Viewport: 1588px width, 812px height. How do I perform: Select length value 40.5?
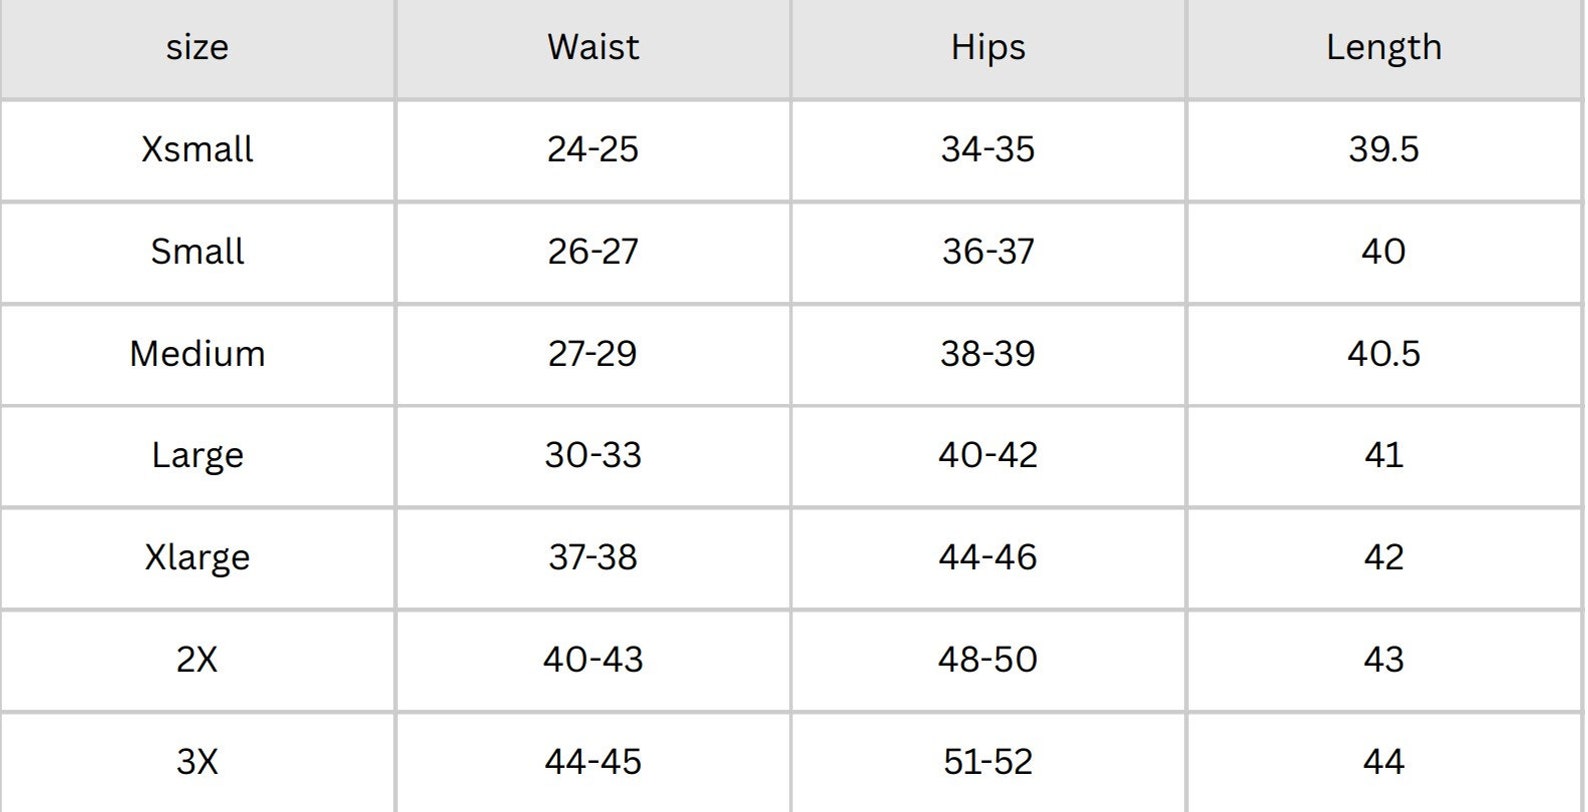tap(1384, 353)
